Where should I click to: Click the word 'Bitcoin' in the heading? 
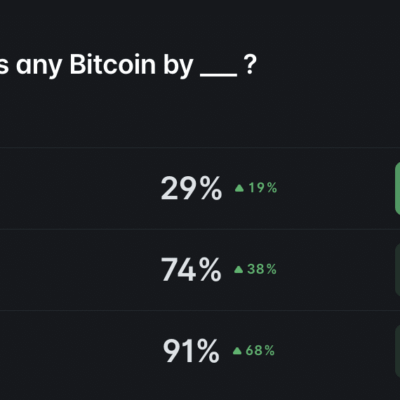[x=113, y=64]
